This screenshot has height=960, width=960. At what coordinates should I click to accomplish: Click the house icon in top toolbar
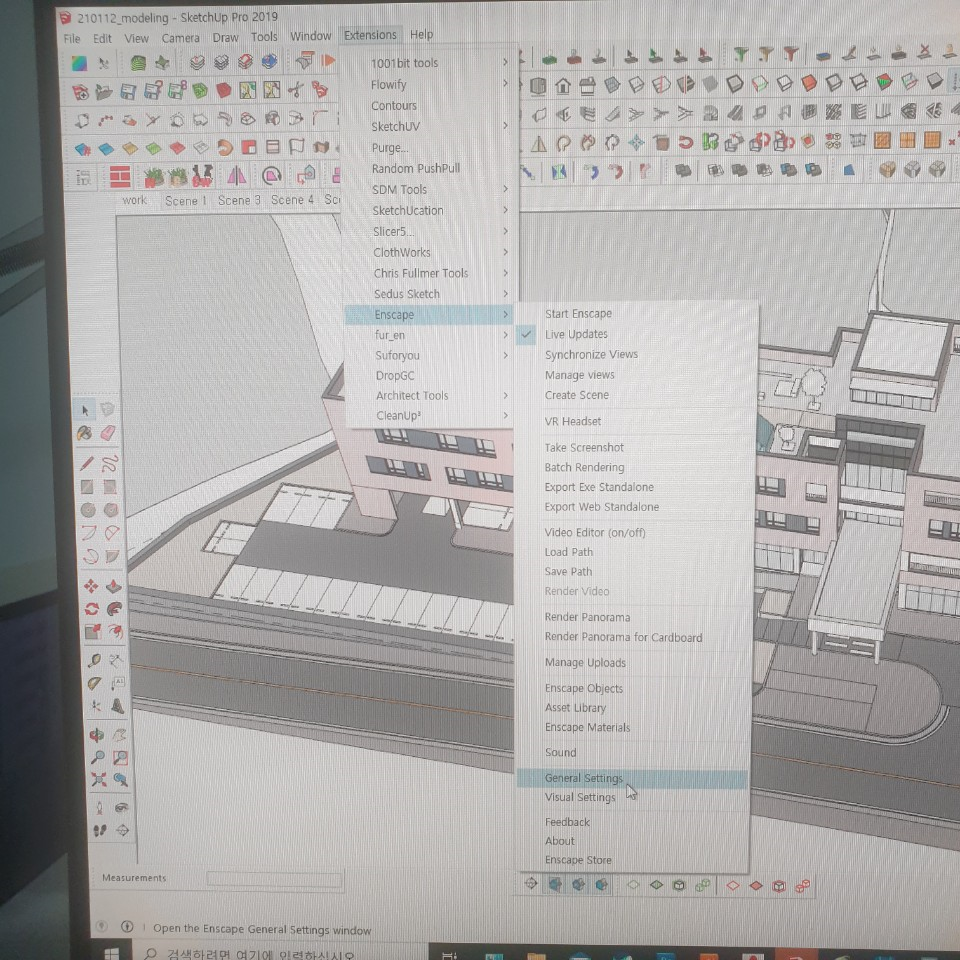(x=563, y=86)
